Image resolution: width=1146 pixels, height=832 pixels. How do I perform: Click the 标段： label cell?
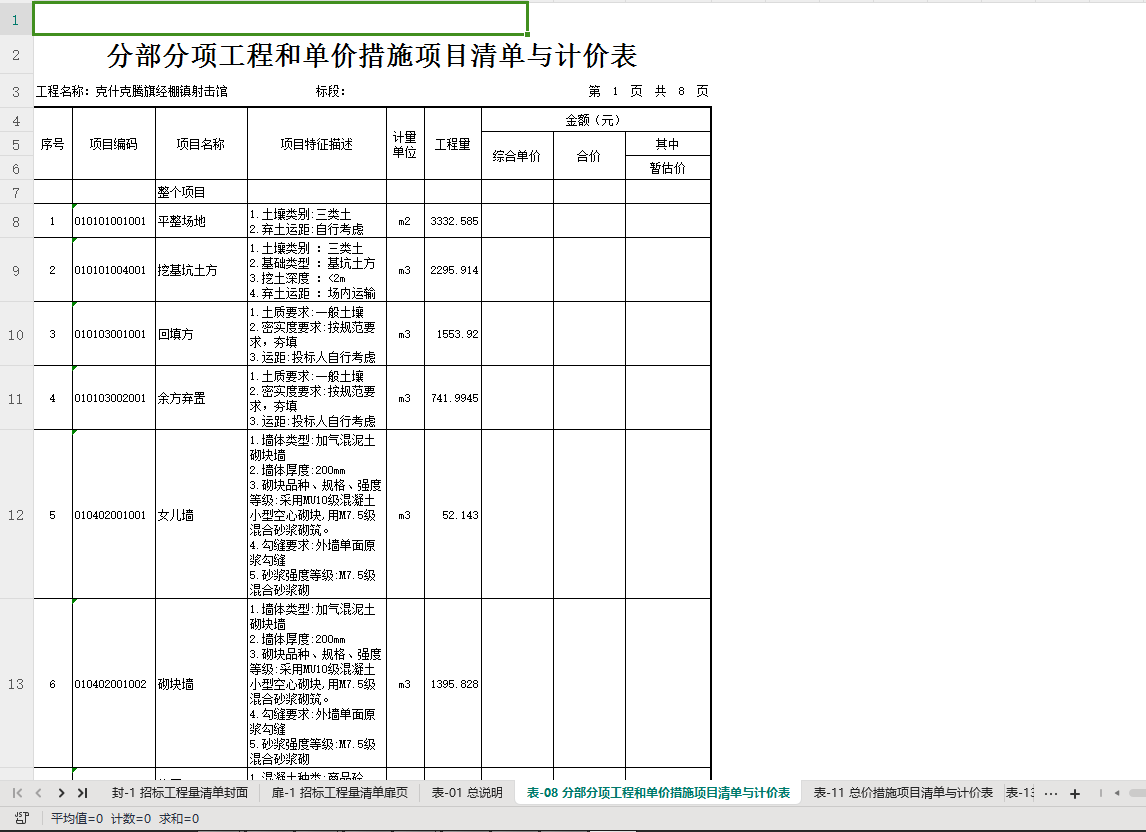point(330,91)
